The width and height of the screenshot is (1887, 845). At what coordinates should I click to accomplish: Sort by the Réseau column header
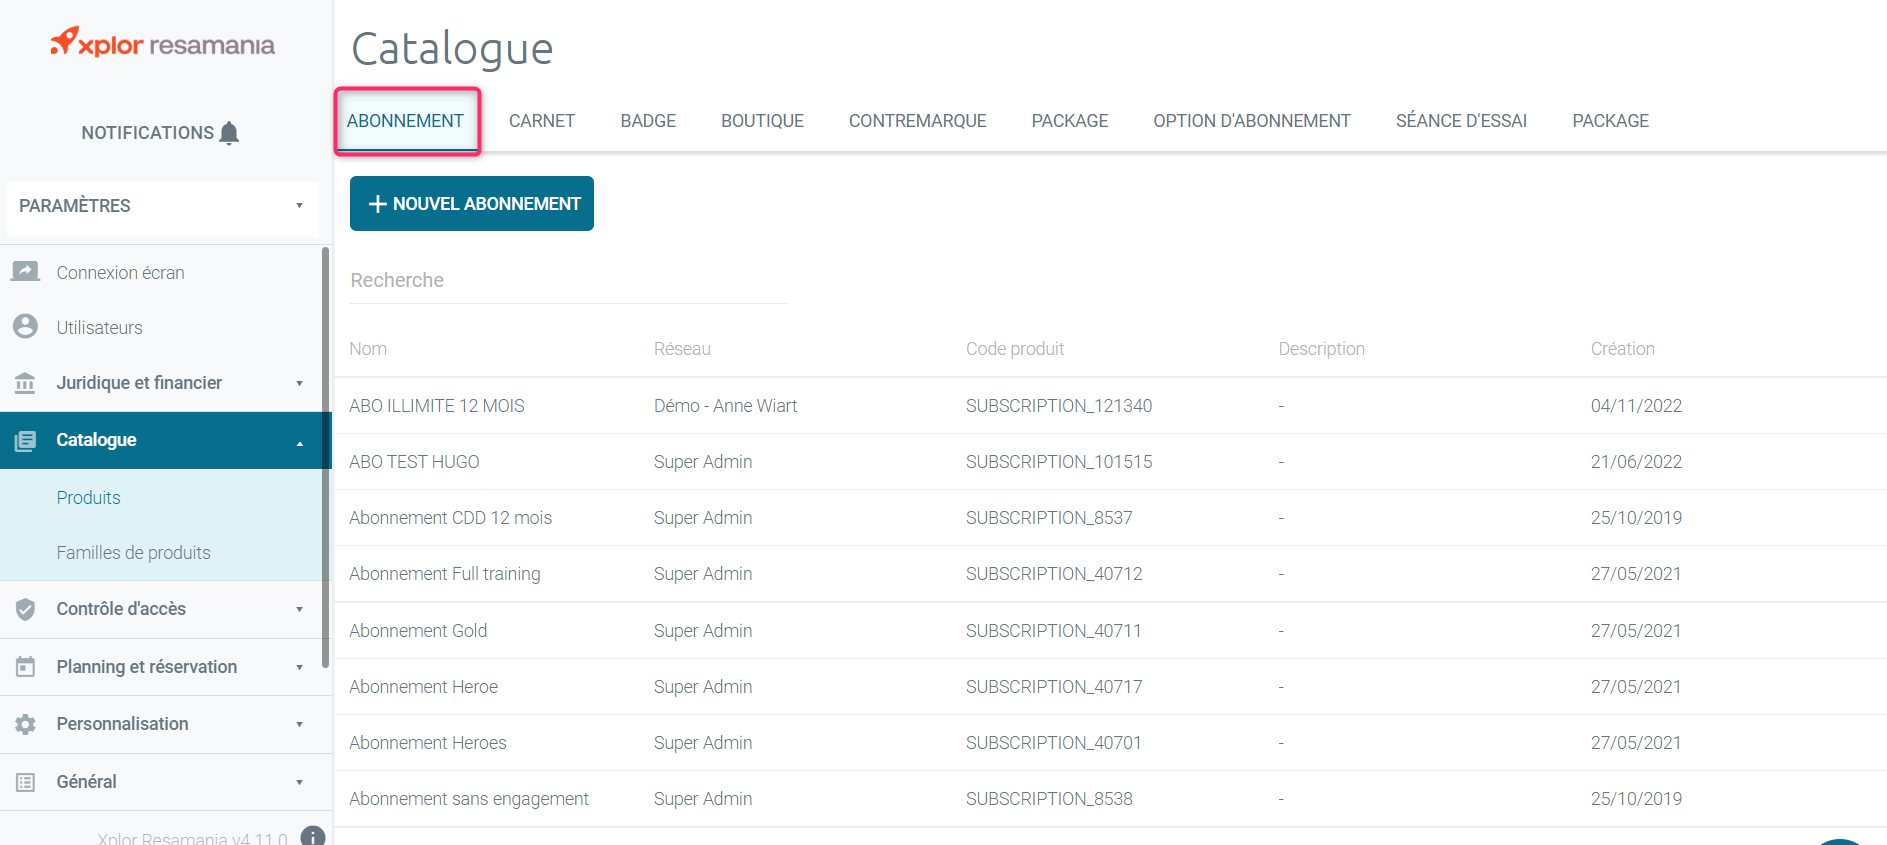682,349
